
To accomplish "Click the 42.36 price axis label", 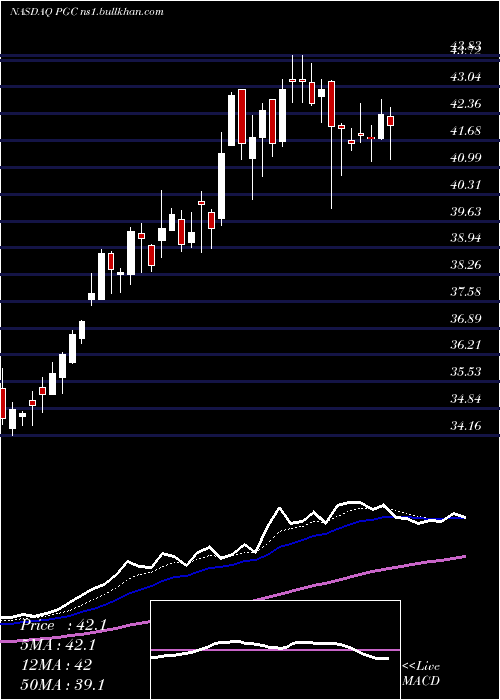I will coord(466,104).
